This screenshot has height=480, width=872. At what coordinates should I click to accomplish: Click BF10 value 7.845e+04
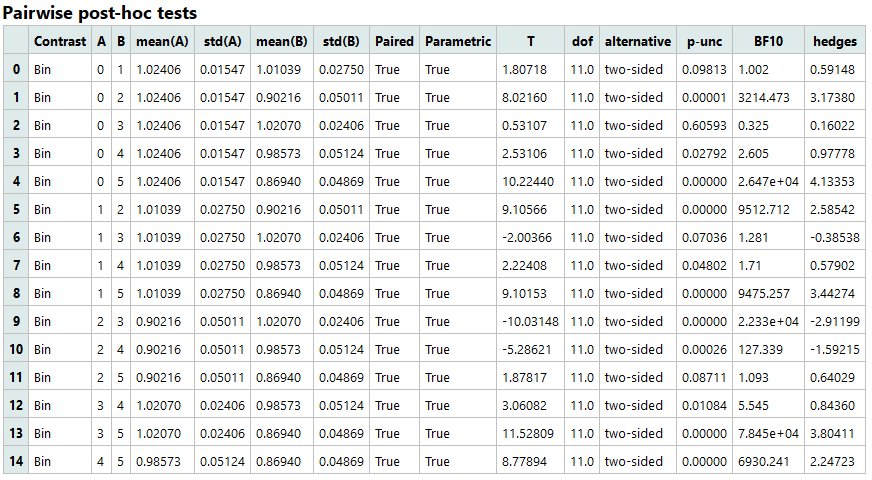point(768,433)
